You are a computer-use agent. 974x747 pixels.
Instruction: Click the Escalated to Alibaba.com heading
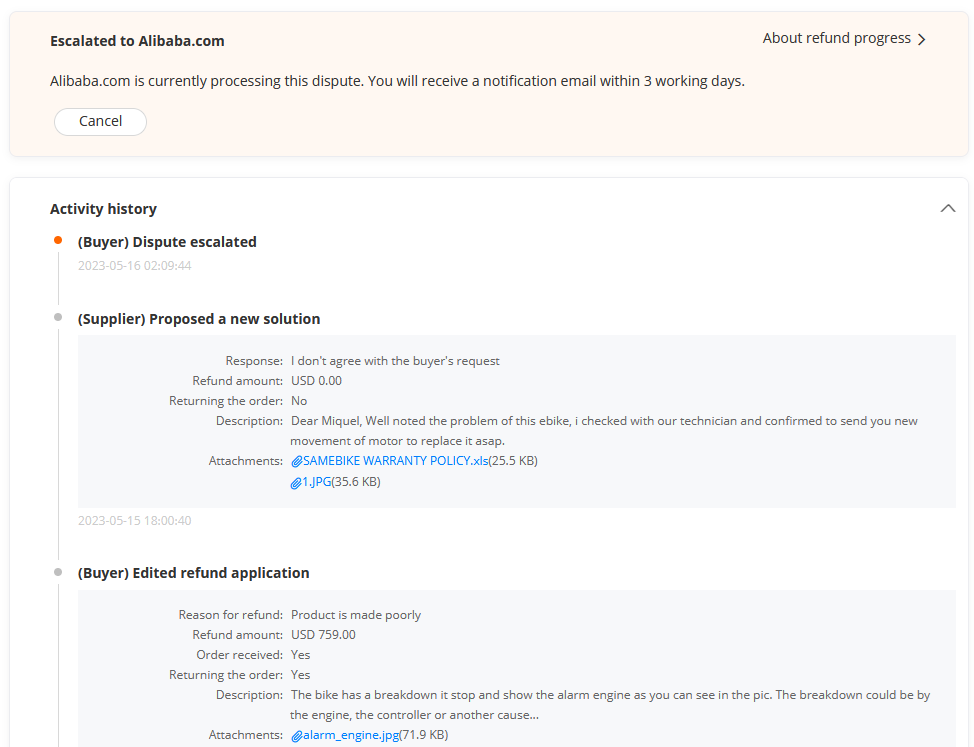click(137, 41)
